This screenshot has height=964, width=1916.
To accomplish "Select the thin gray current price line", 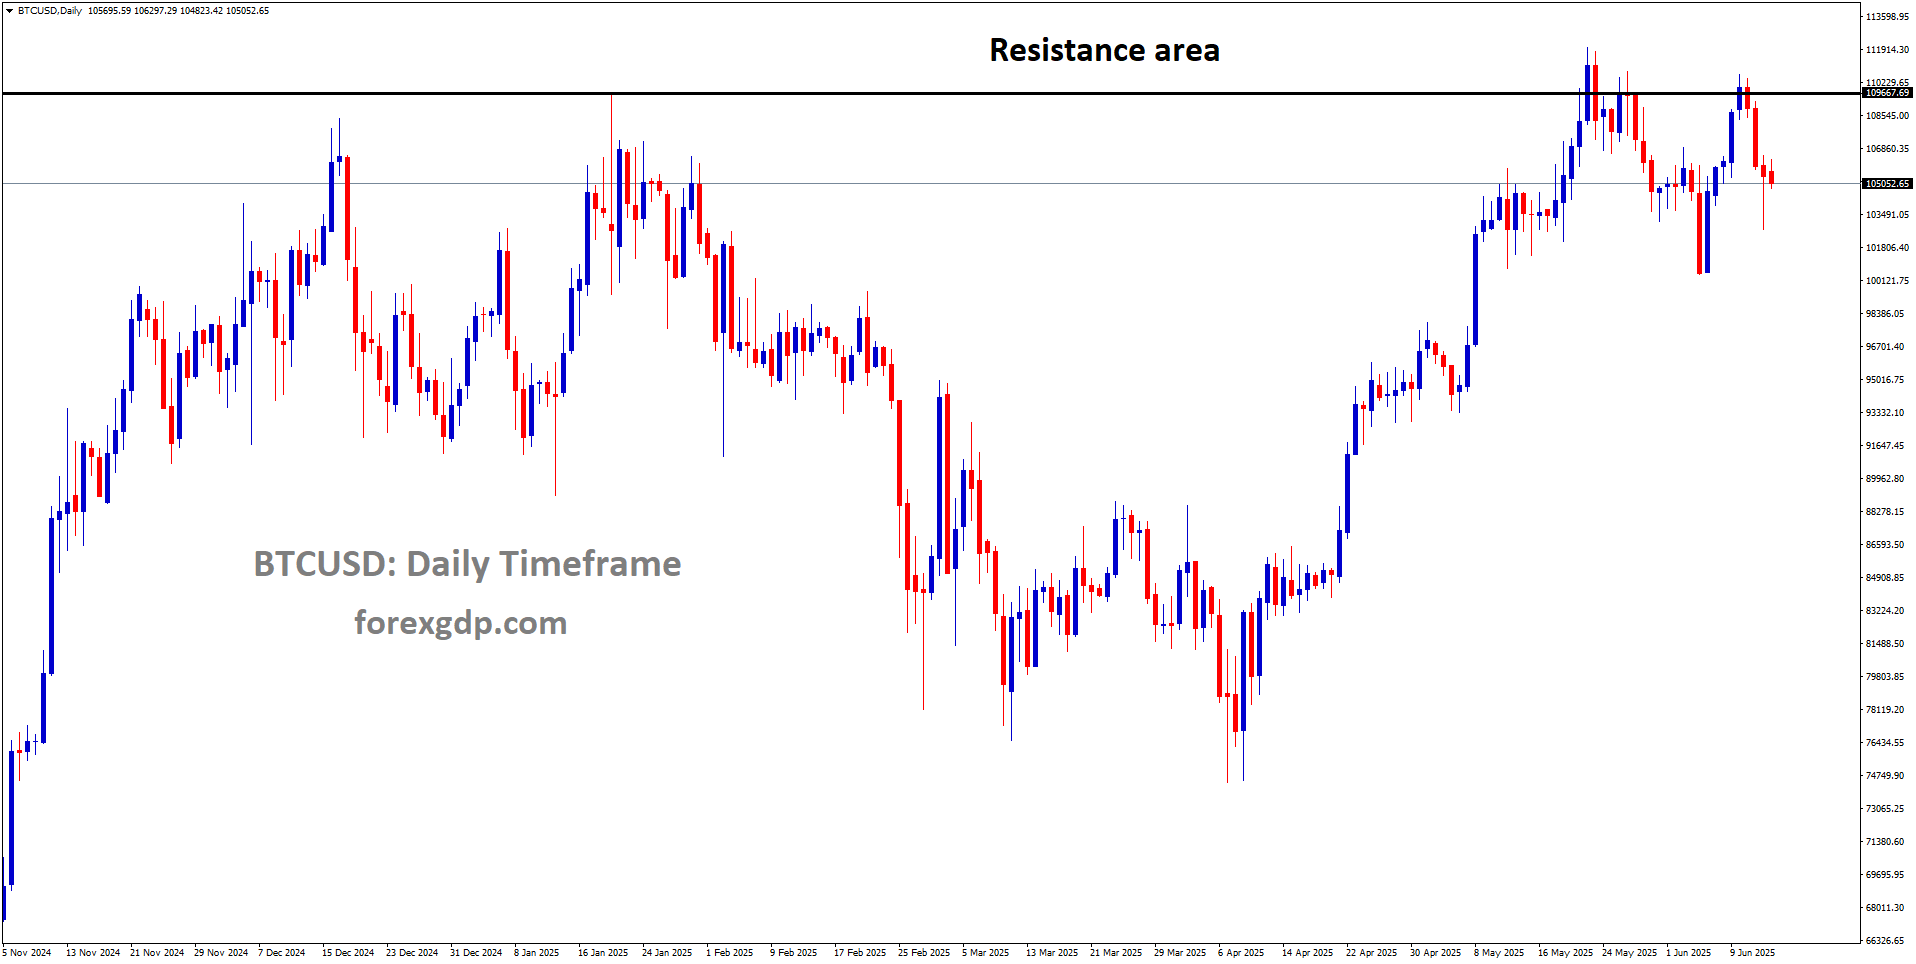I will (930, 183).
